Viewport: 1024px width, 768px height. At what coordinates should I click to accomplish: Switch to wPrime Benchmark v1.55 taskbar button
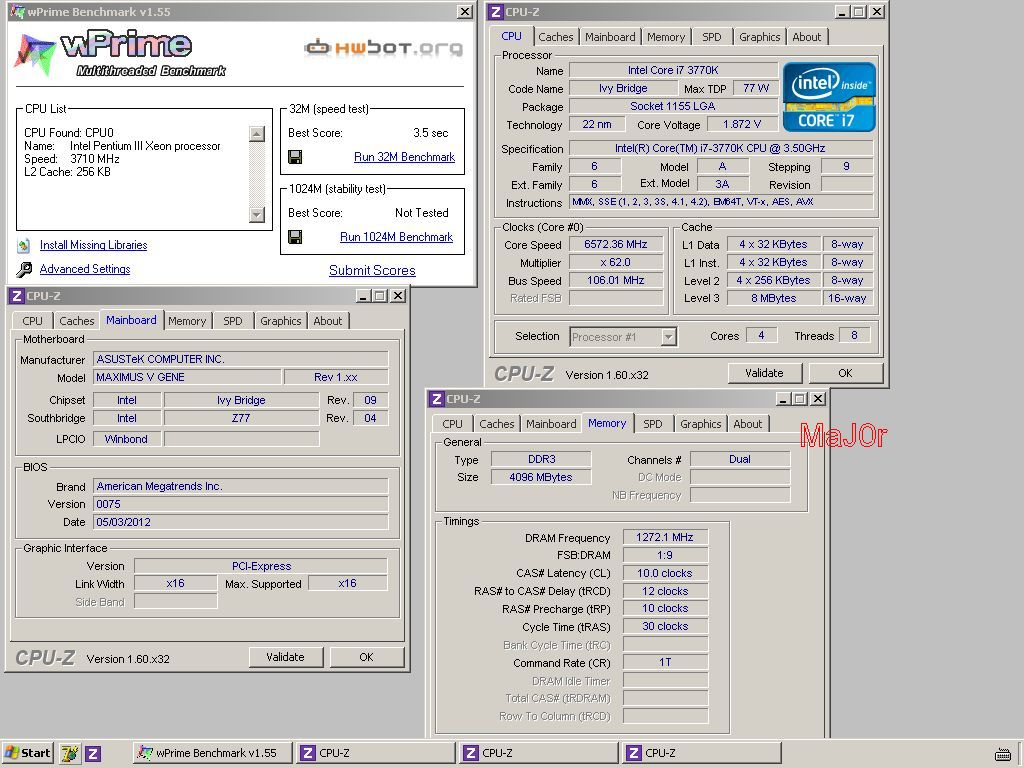(x=212, y=753)
